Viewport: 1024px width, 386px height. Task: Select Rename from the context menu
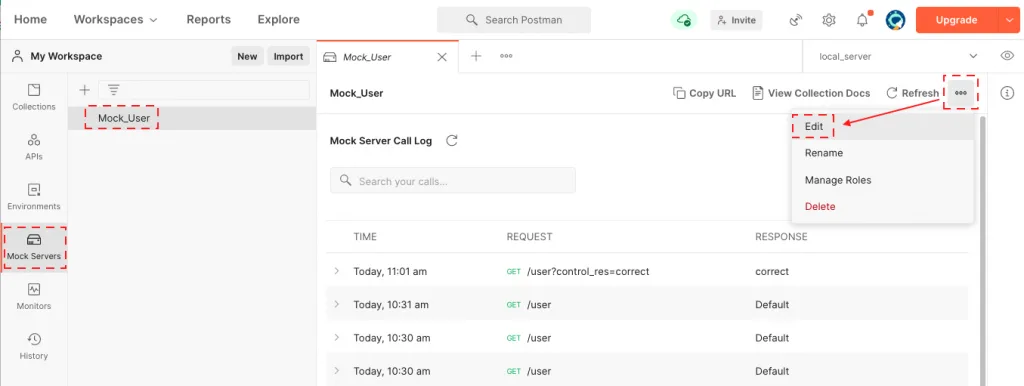[882, 153]
